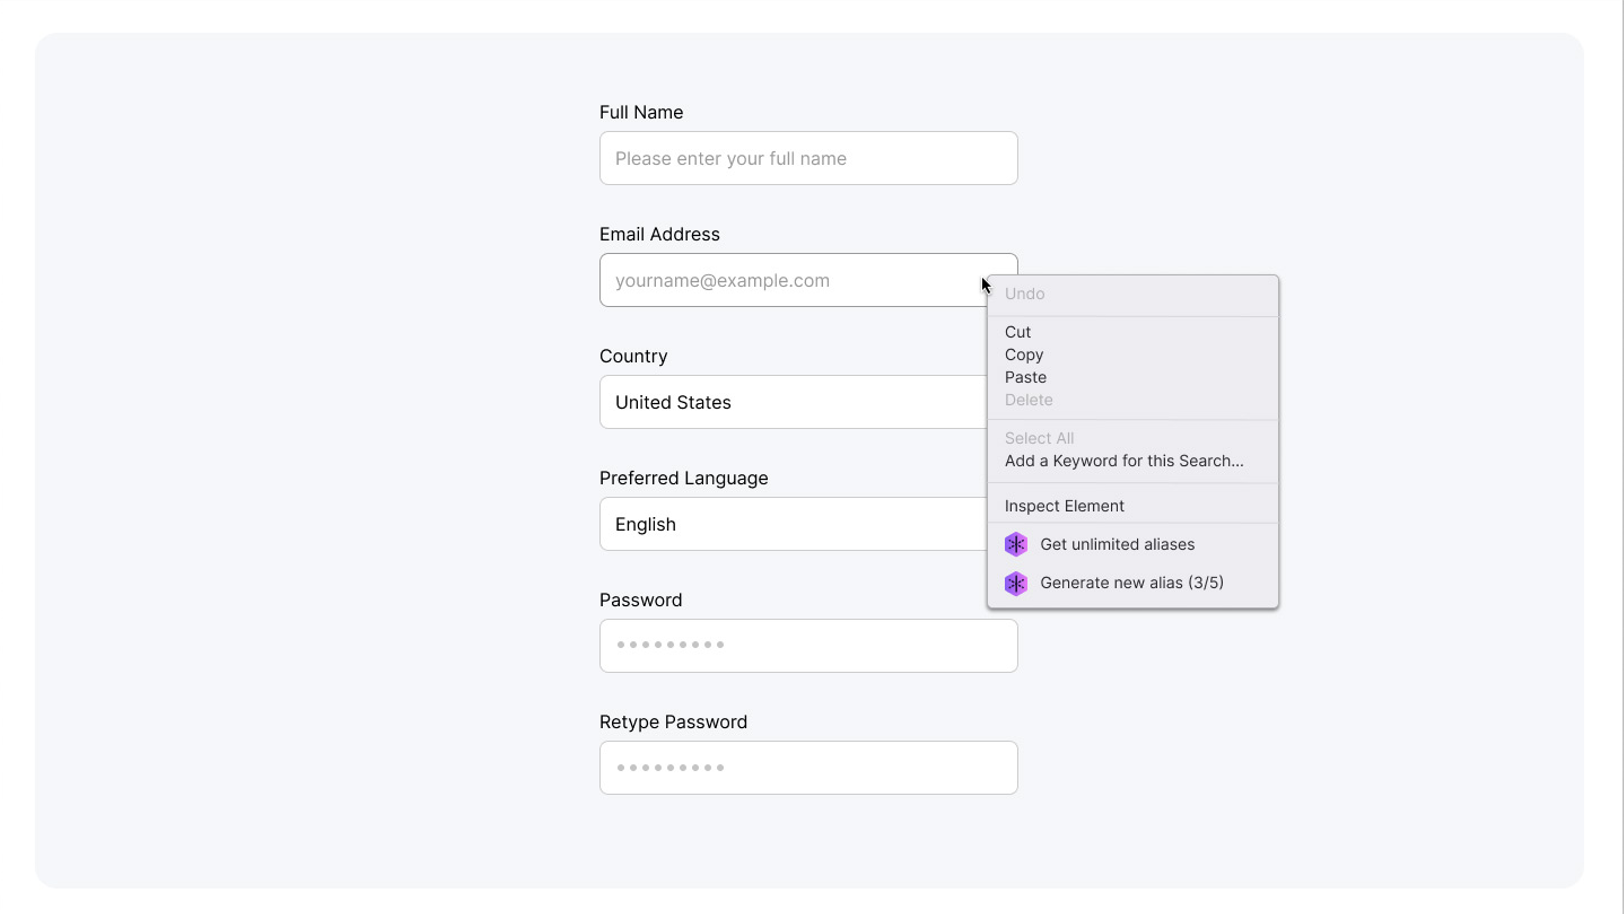1624x914 pixels.
Task: Click the Full Name input field
Action: tap(808, 158)
